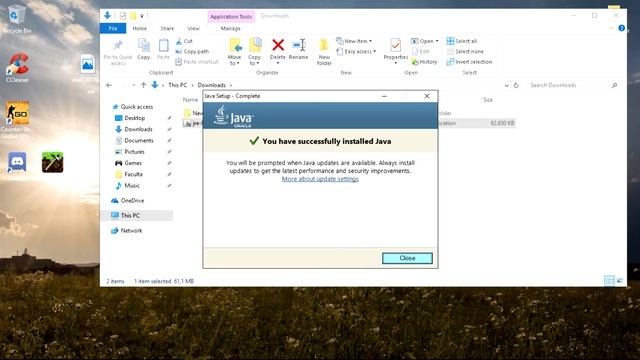Click the Recycle Bin desktop icon
This screenshot has width=640, height=360.
17,20
